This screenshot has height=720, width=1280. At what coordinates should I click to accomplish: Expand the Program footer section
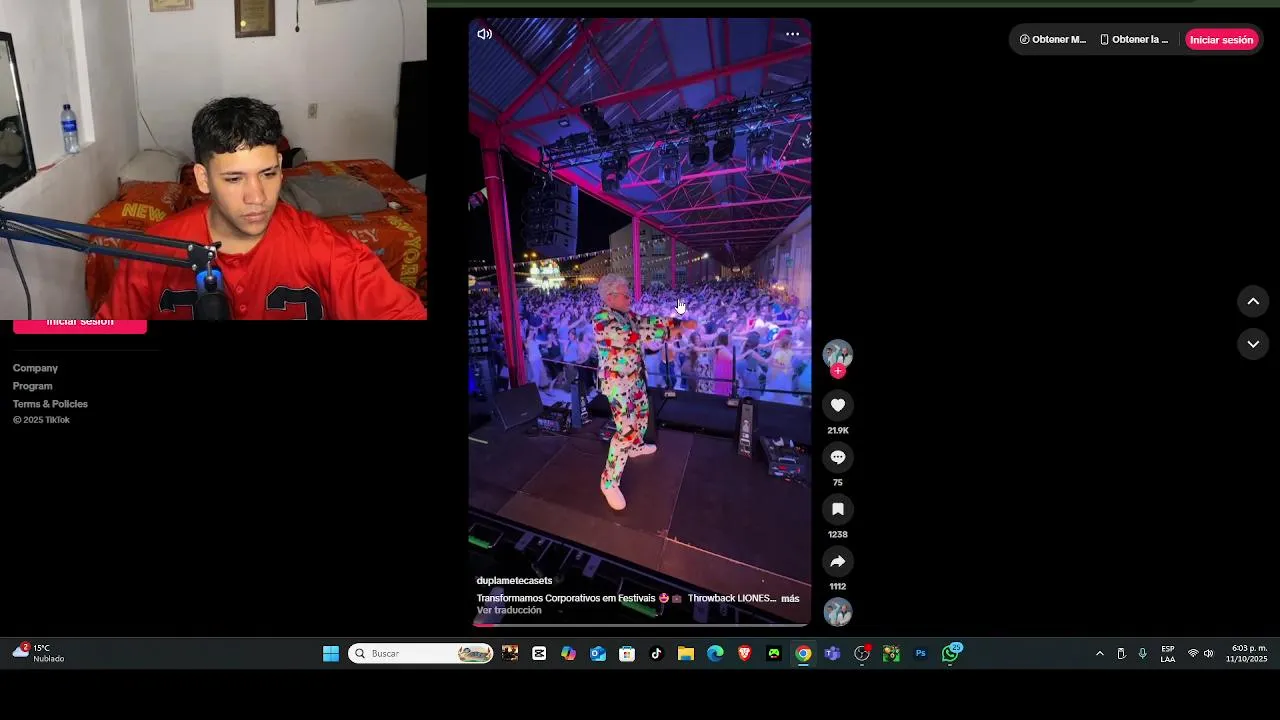point(32,386)
